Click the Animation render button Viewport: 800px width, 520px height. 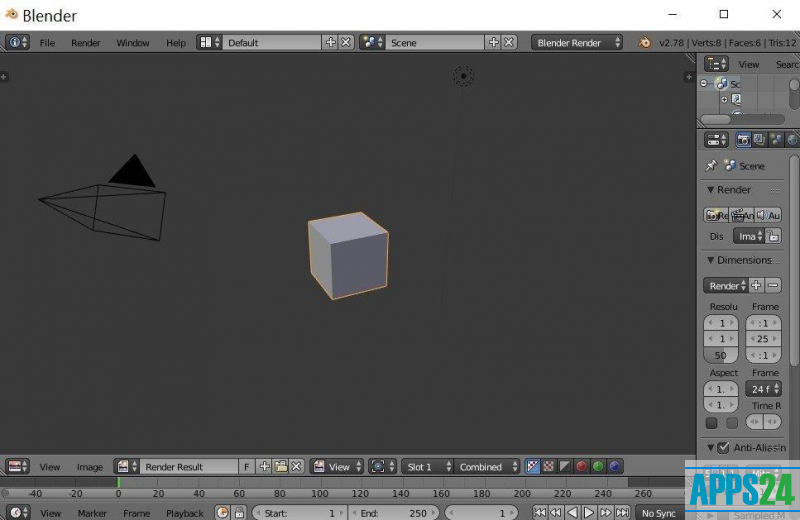[742, 215]
